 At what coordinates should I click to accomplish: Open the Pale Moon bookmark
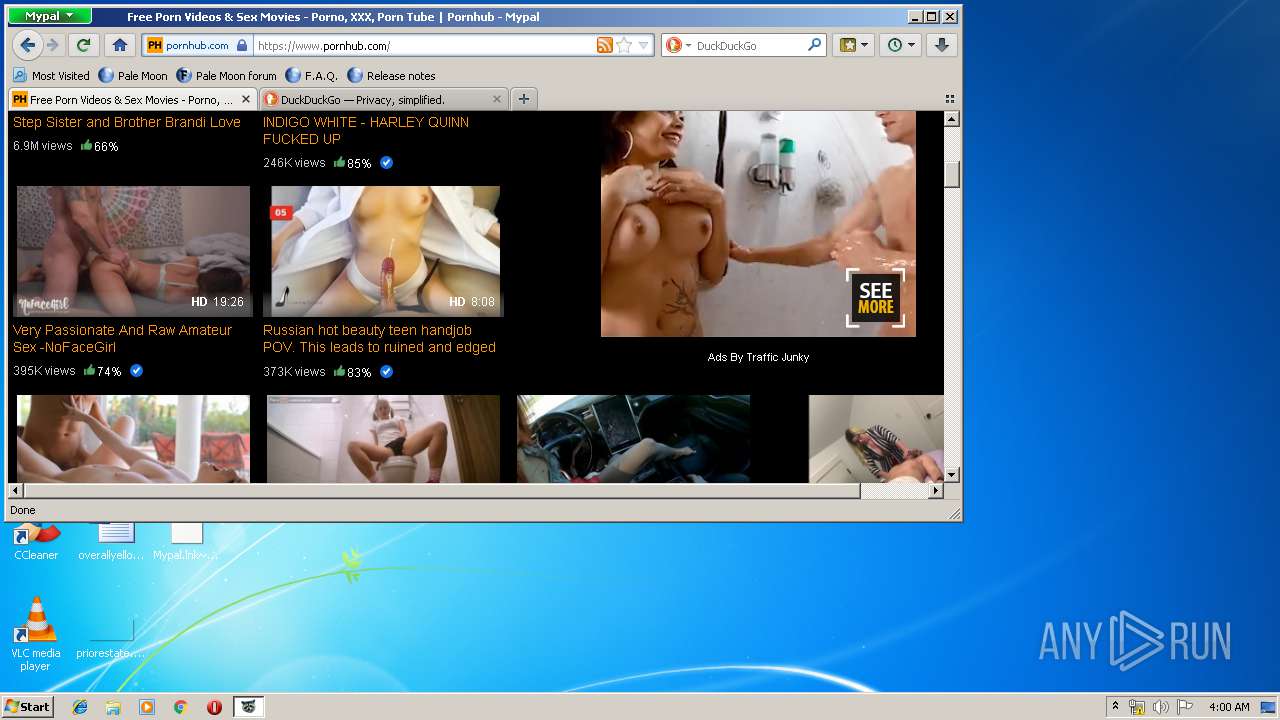[x=133, y=75]
